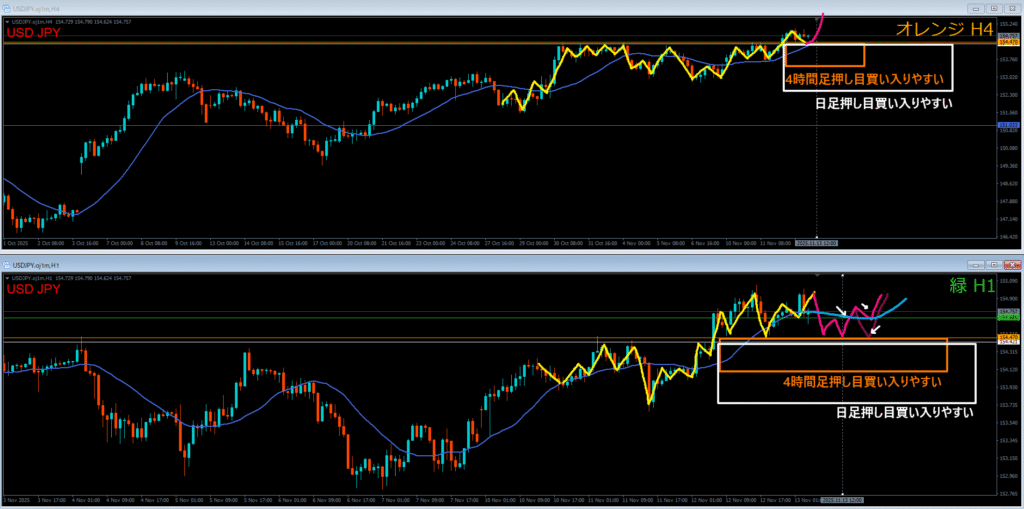Close the USDJPY H1 chart window
Screen dimensions: 1024x509
click(1012, 265)
